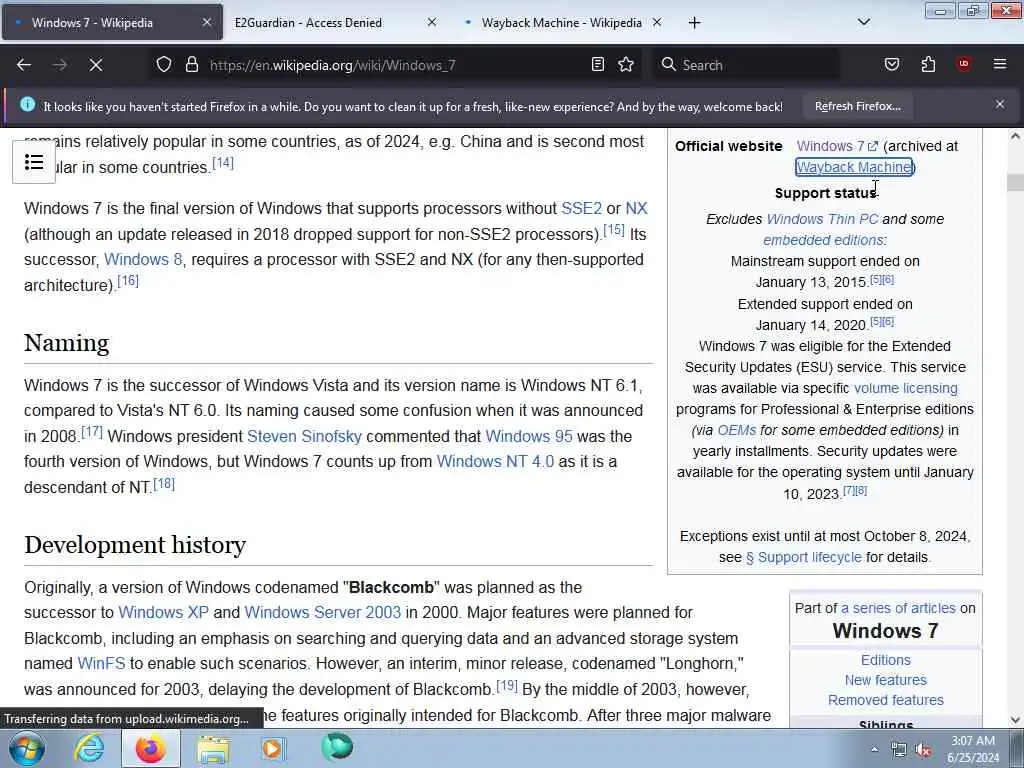Bookmark this page with the star
The height and width of the screenshot is (768, 1024).
coord(626,65)
